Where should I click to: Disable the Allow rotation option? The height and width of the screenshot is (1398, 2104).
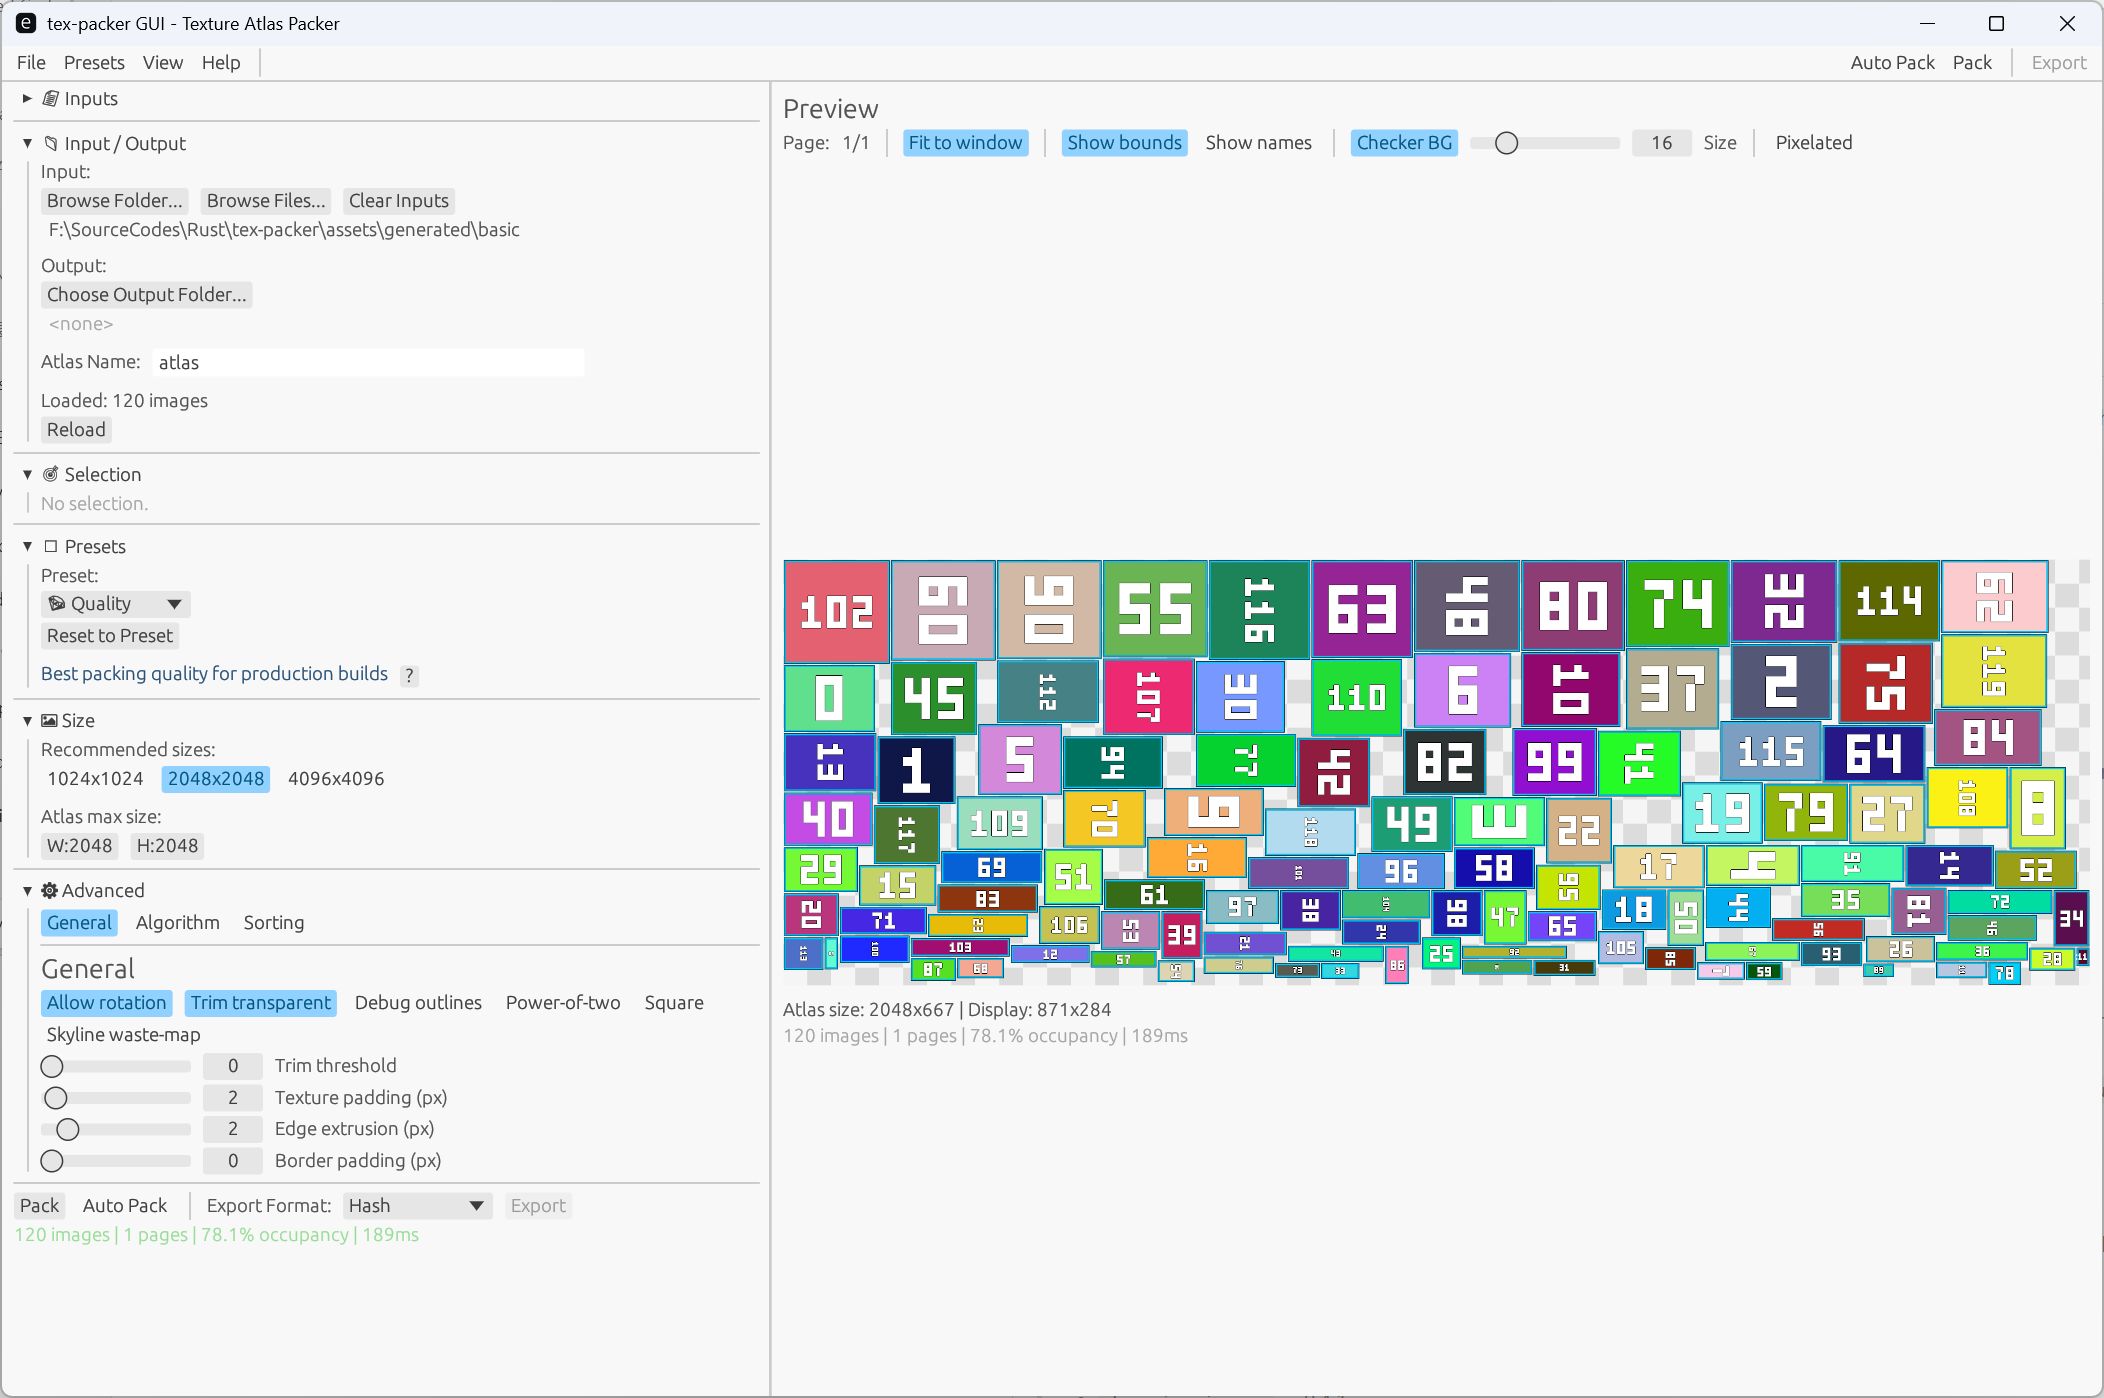tap(106, 1002)
